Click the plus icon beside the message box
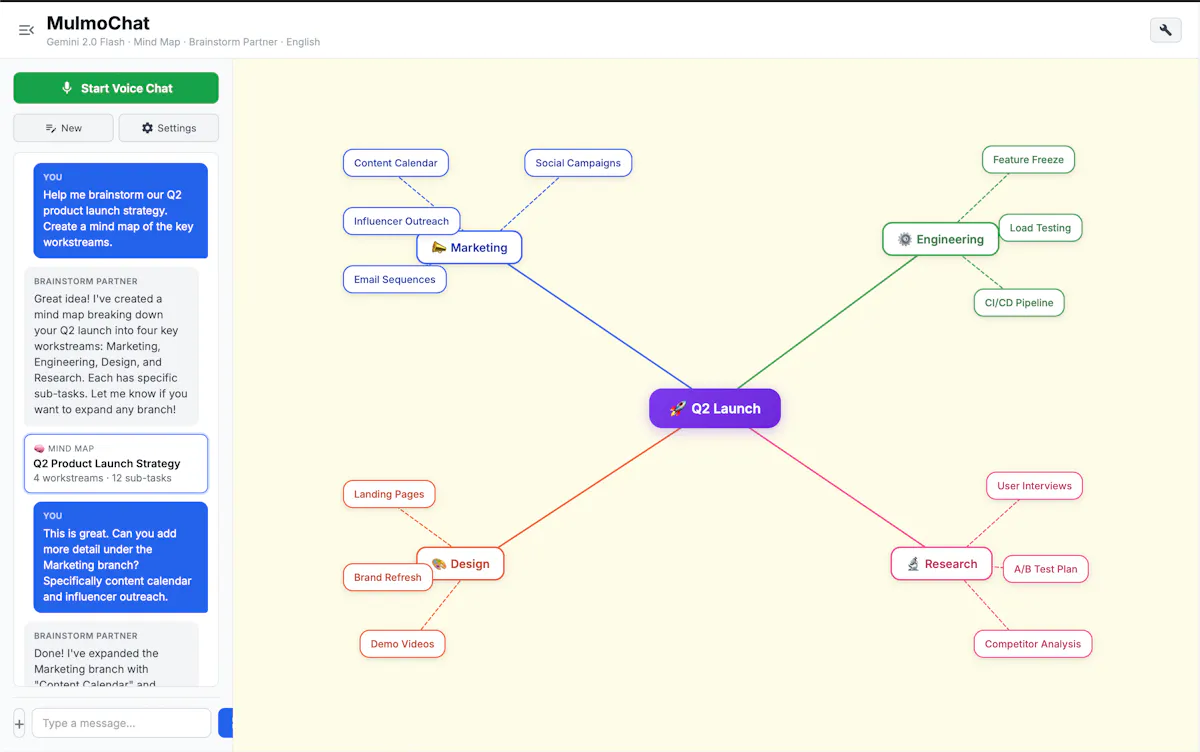The height and width of the screenshot is (752, 1200). pyautogui.click(x=19, y=723)
